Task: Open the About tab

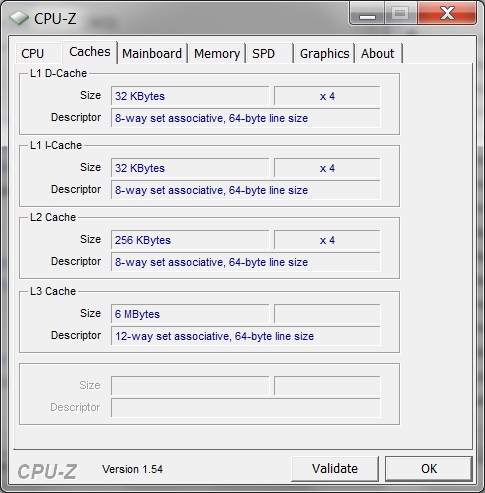Action: [x=378, y=53]
